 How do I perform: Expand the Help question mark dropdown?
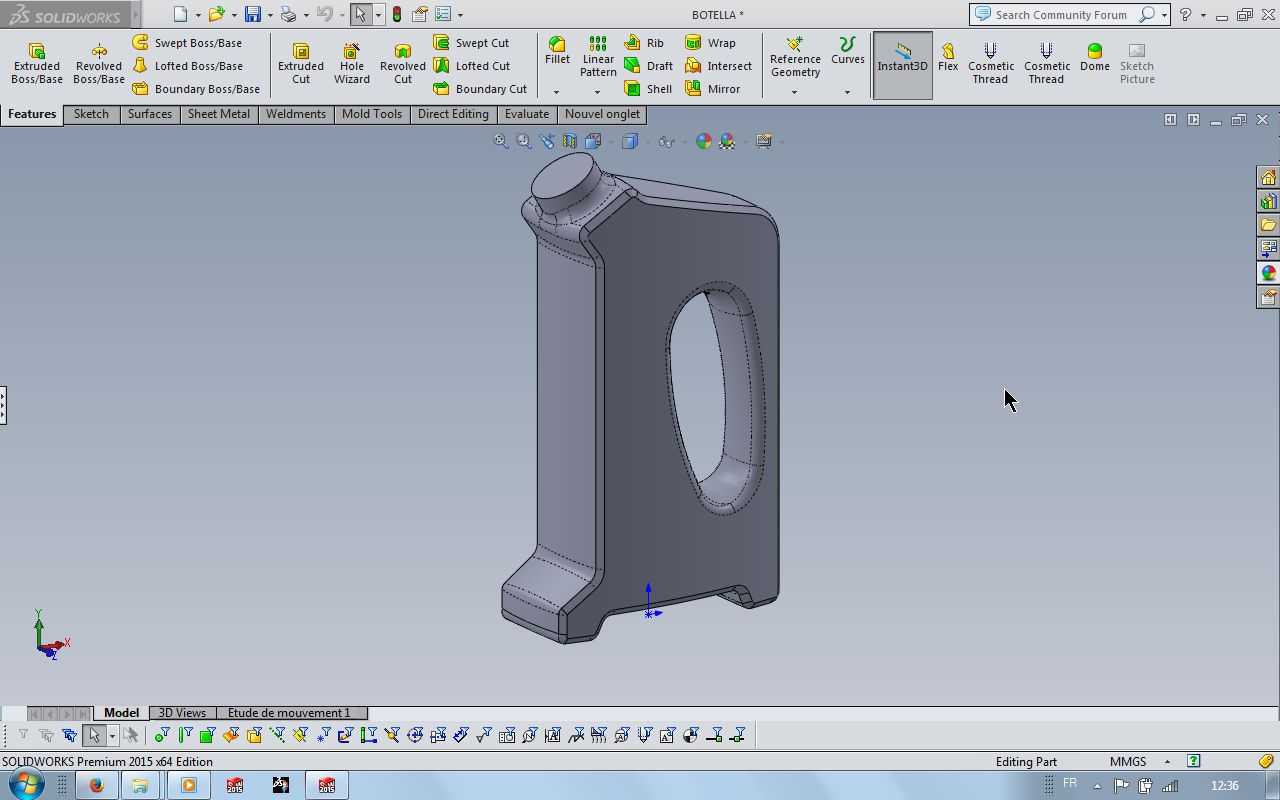(x=1202, y=15)
